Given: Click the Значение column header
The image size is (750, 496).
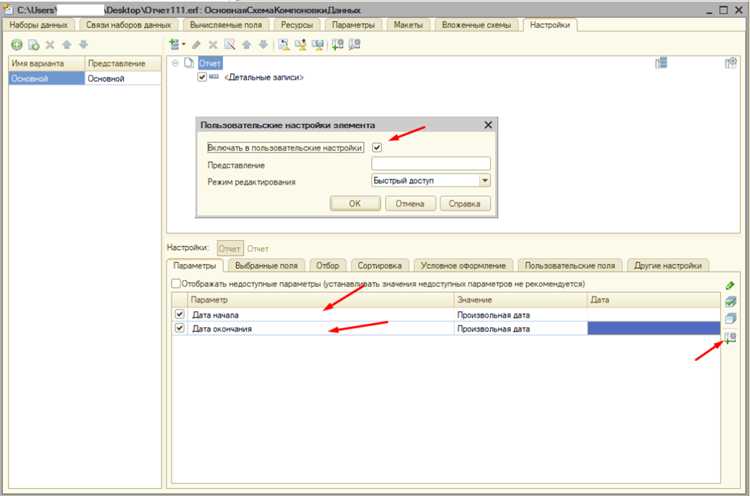Looking at the screenshot, I should pos(520,300).
